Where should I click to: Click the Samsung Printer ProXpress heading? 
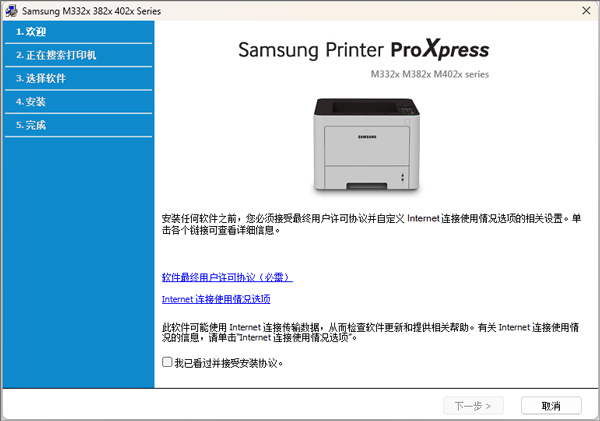[364, 50]
